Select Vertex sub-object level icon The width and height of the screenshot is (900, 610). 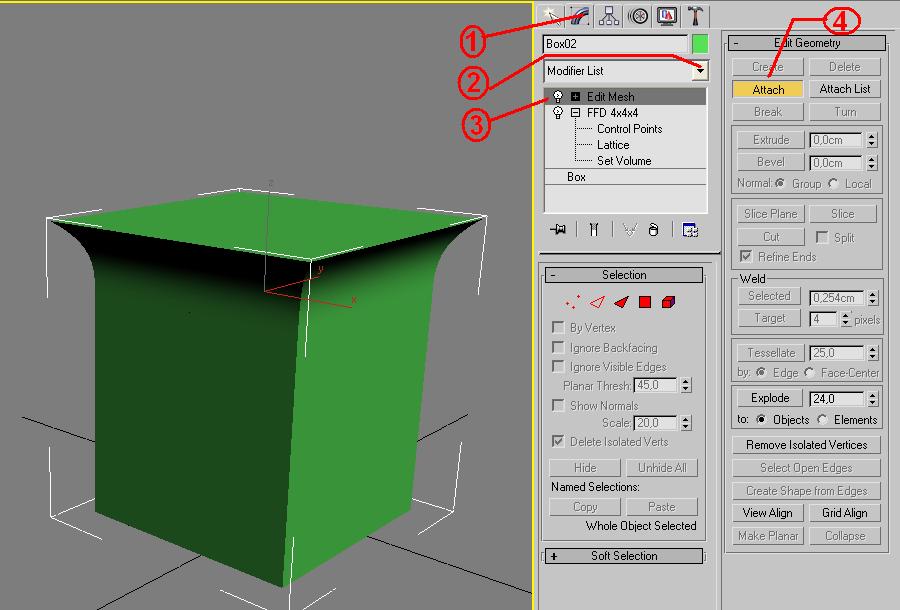pyautogui.click(x=573, y=302)
